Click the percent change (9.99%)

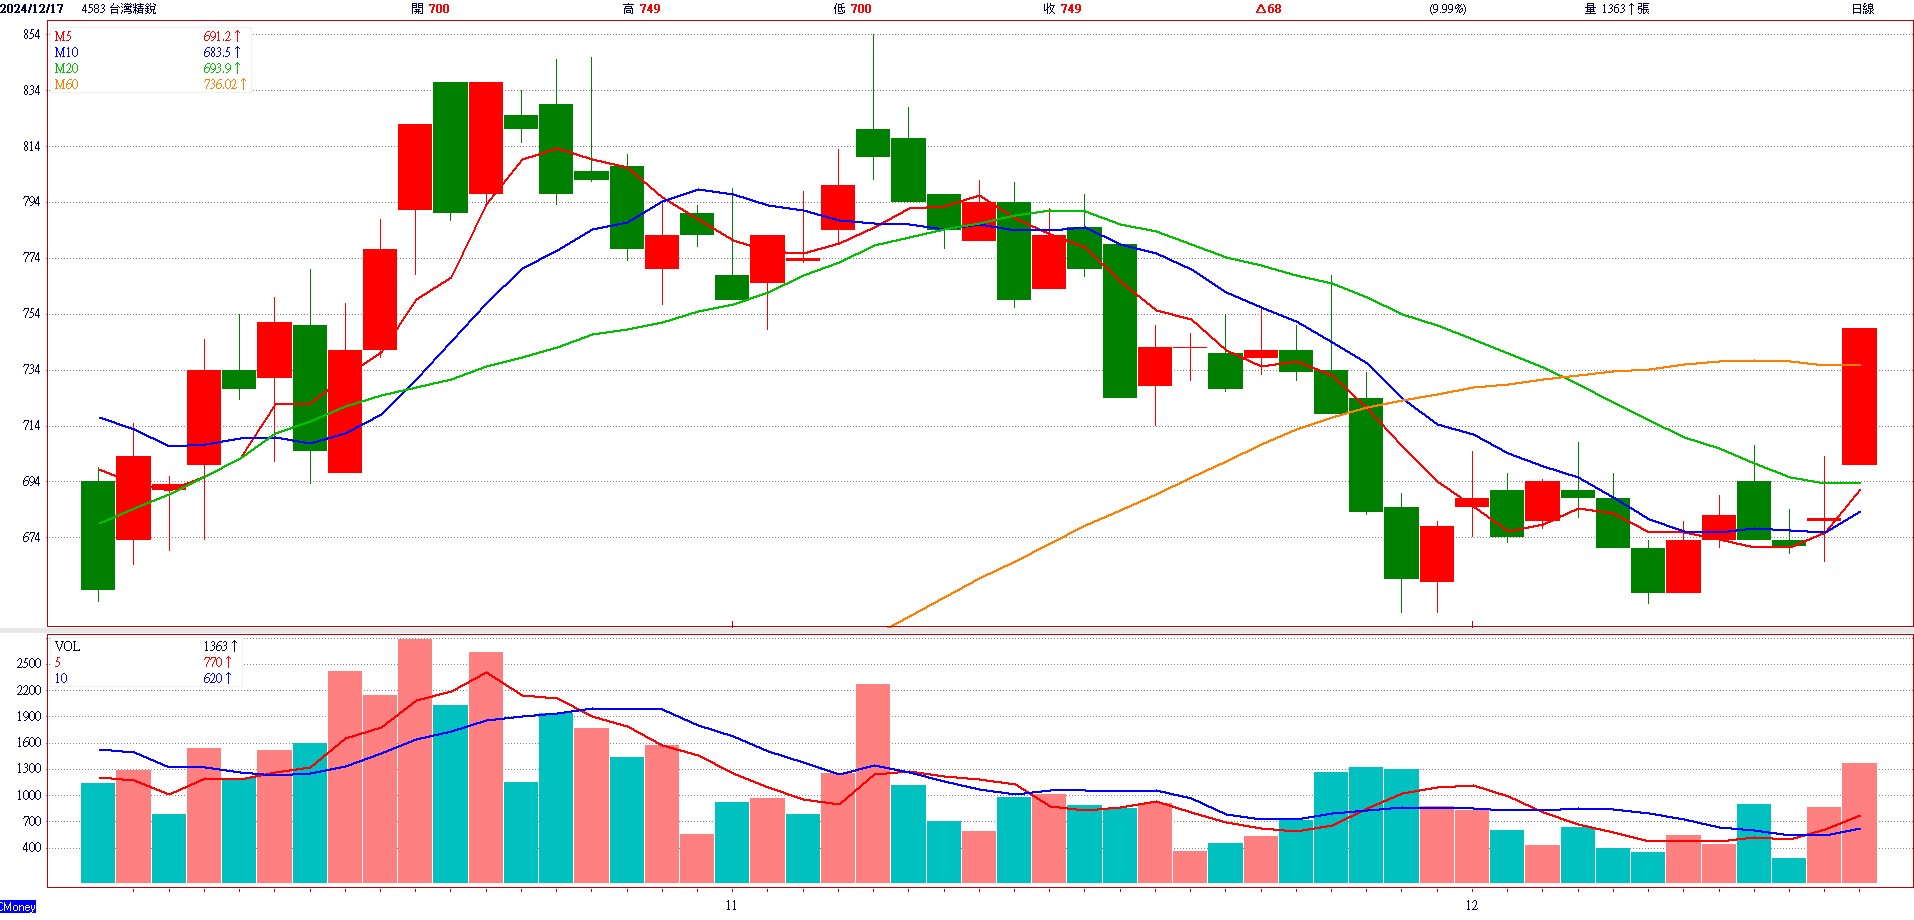tap(1447, 9)
